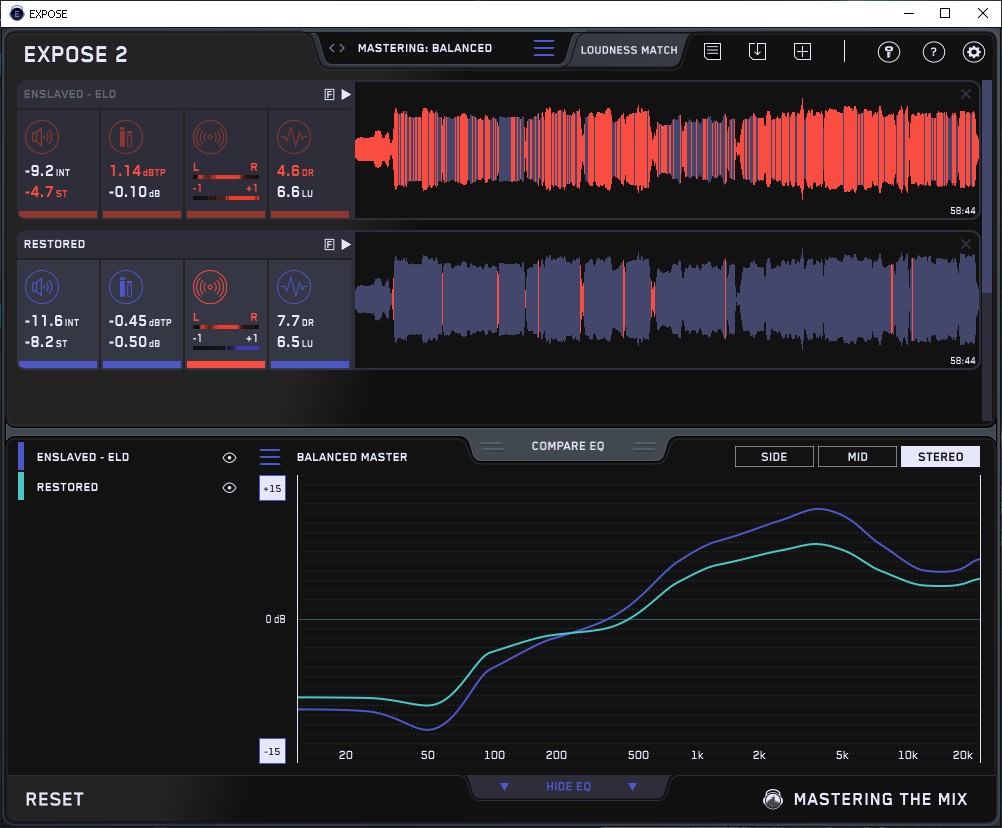Select the Mid EQ view
This screenshot has height=828, width=1002.
pyautogui.click(x=857, y=457)
